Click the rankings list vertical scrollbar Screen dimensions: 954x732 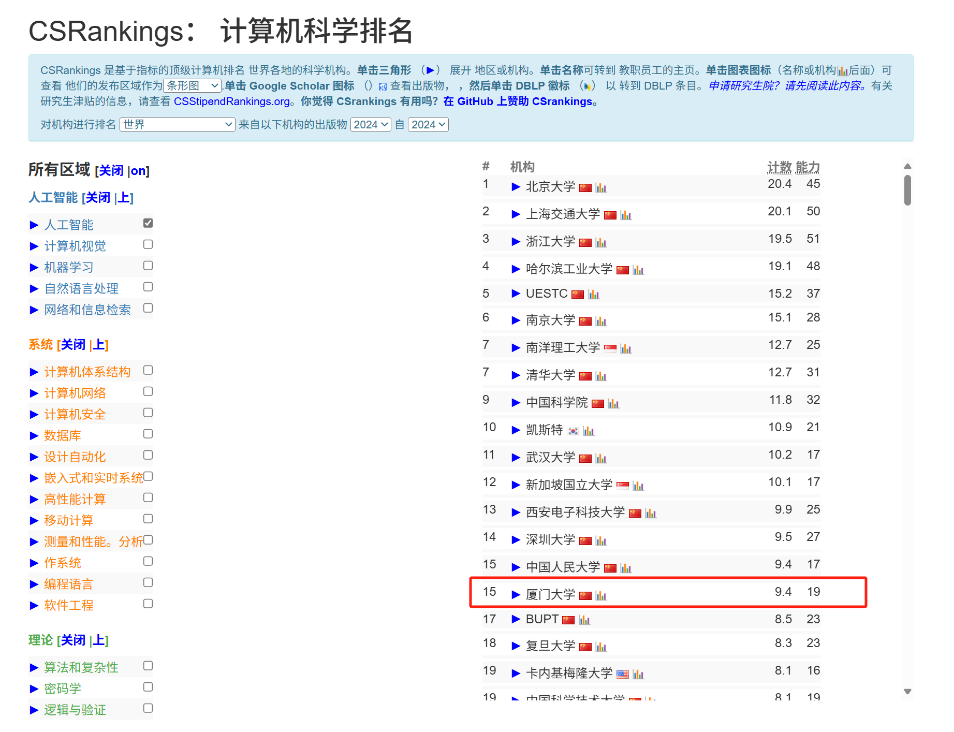point(907,190)
